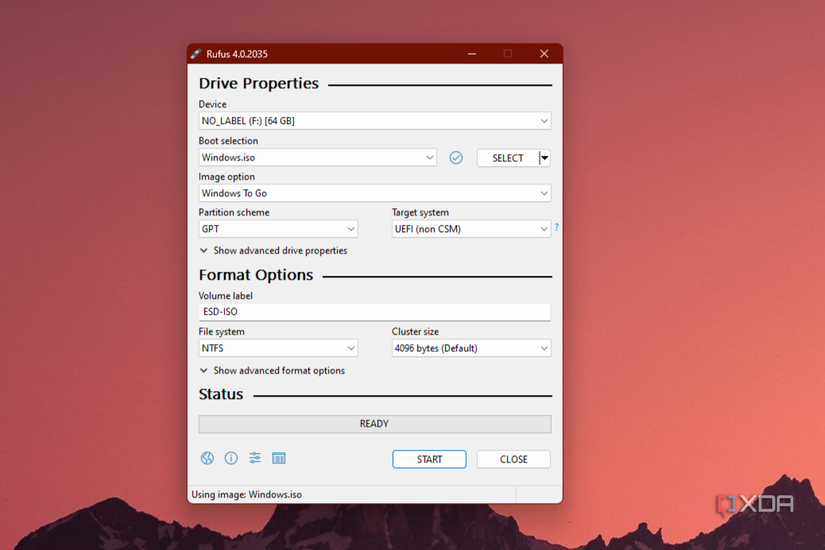
Task: Click the CLOSE button
Action: click(514, 459)
